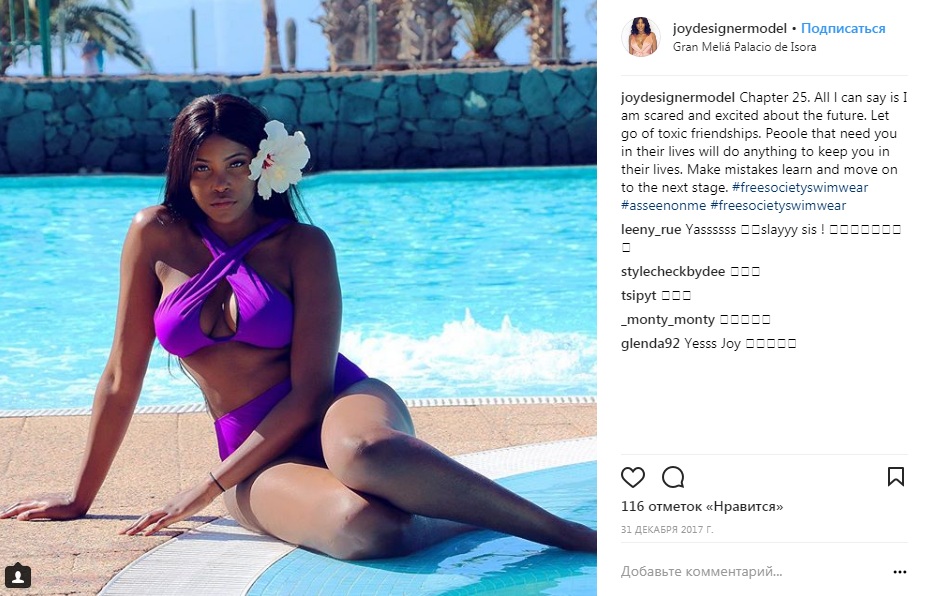Focus the Добавьте комментарий input field
The height and width of the screenshot is (596, 928).
coord(752,572)
